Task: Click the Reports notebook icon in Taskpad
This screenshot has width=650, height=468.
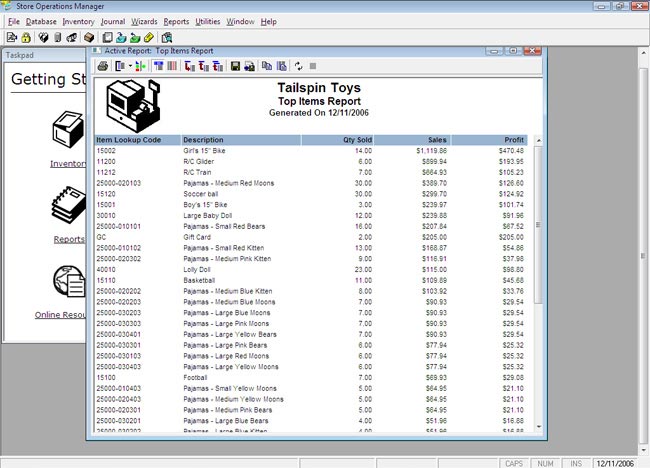Action: [69, 205]
